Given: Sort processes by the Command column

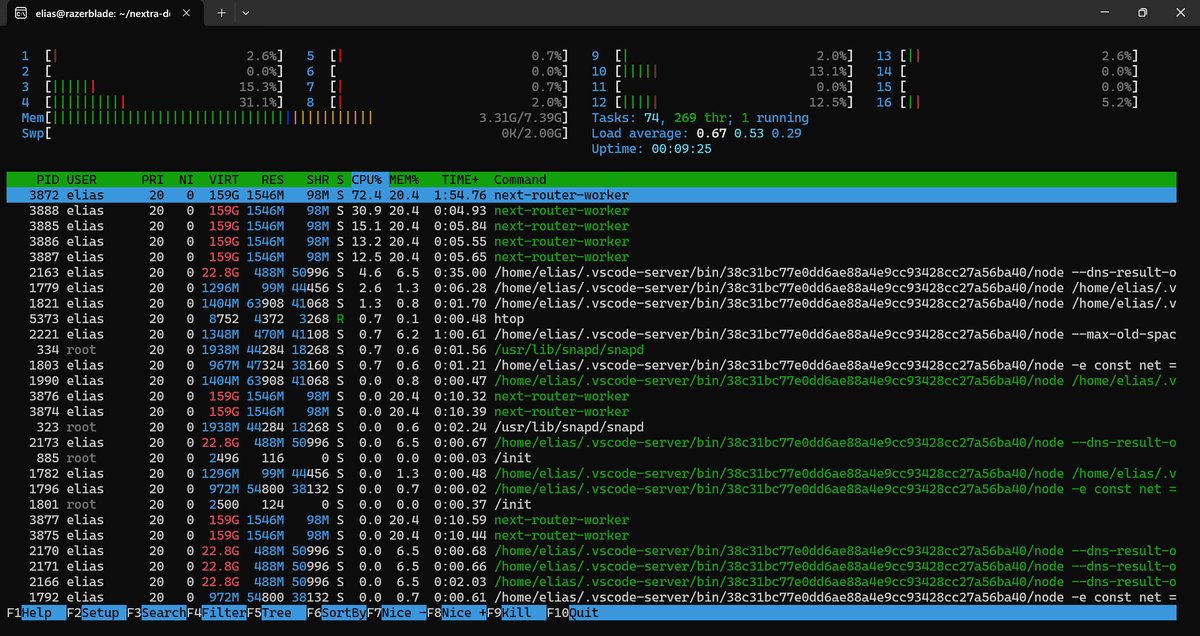Looking at the screenshot, I should (x=522, y=180).
